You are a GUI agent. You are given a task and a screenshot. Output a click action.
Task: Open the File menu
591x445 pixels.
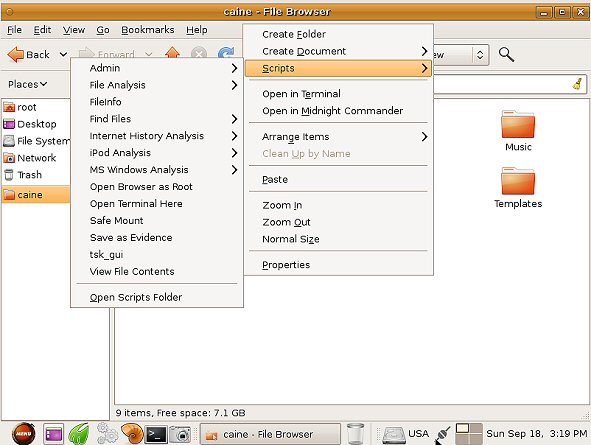pyautogui.click(x=14, y=30)
